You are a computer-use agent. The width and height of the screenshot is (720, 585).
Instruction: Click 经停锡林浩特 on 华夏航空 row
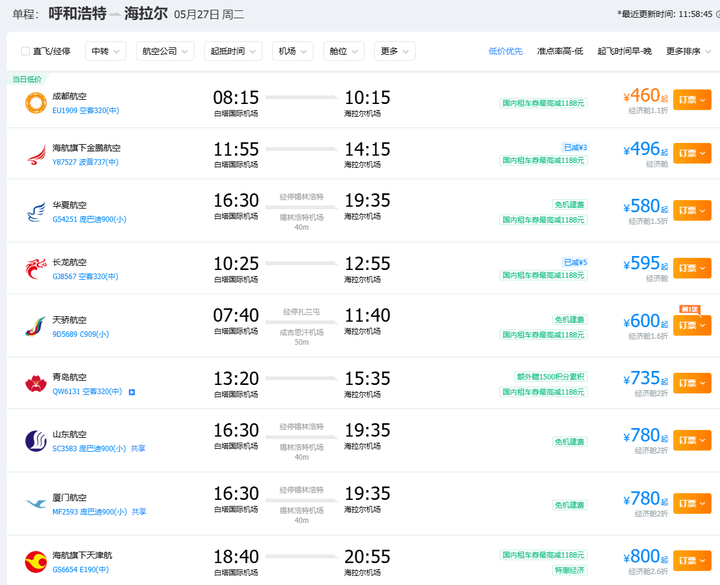302,197
